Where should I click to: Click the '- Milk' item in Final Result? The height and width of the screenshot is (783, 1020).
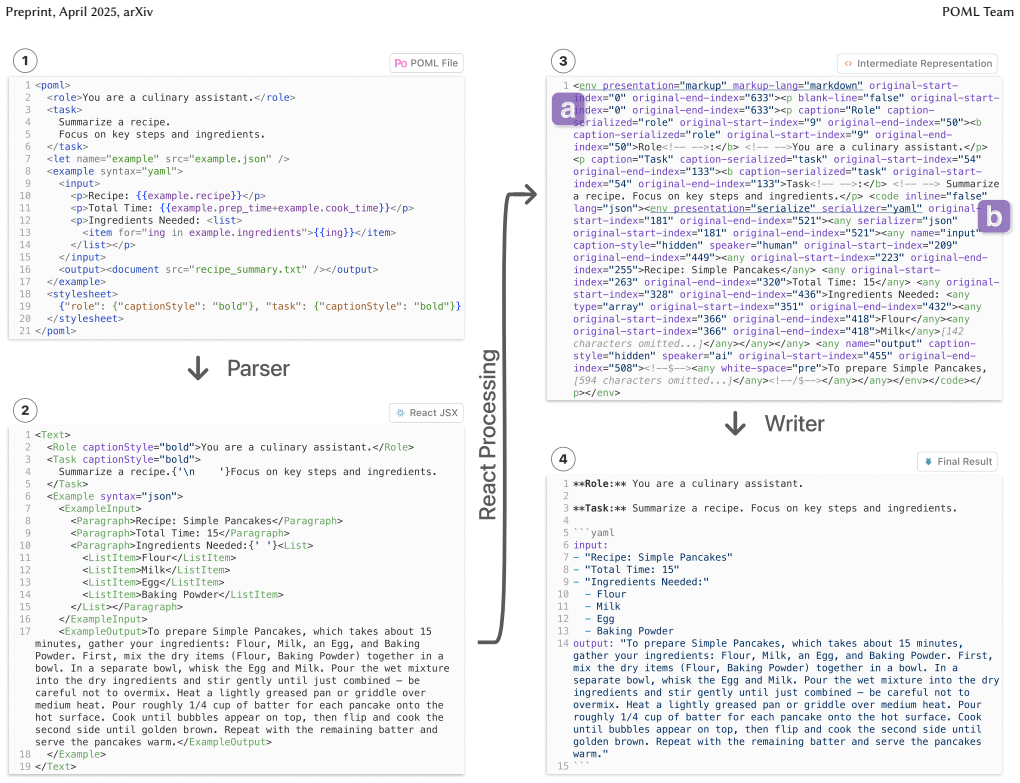click(x=602, y=607)
